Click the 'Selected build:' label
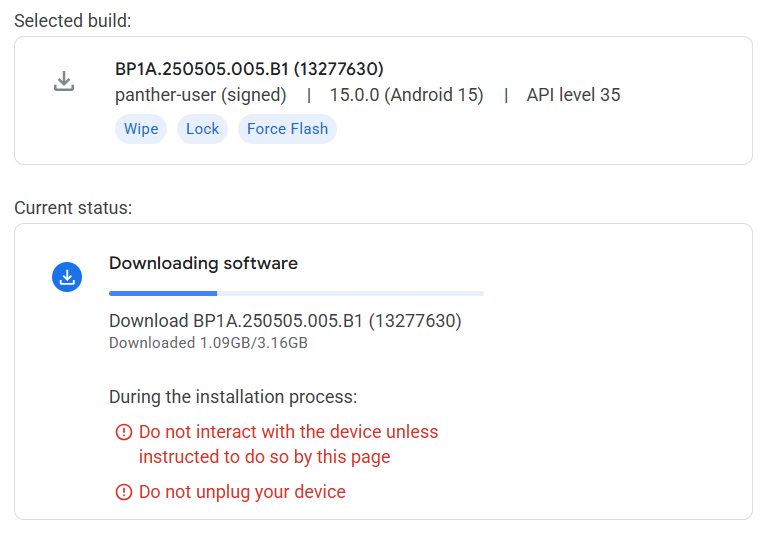 (x=72, y=20)
